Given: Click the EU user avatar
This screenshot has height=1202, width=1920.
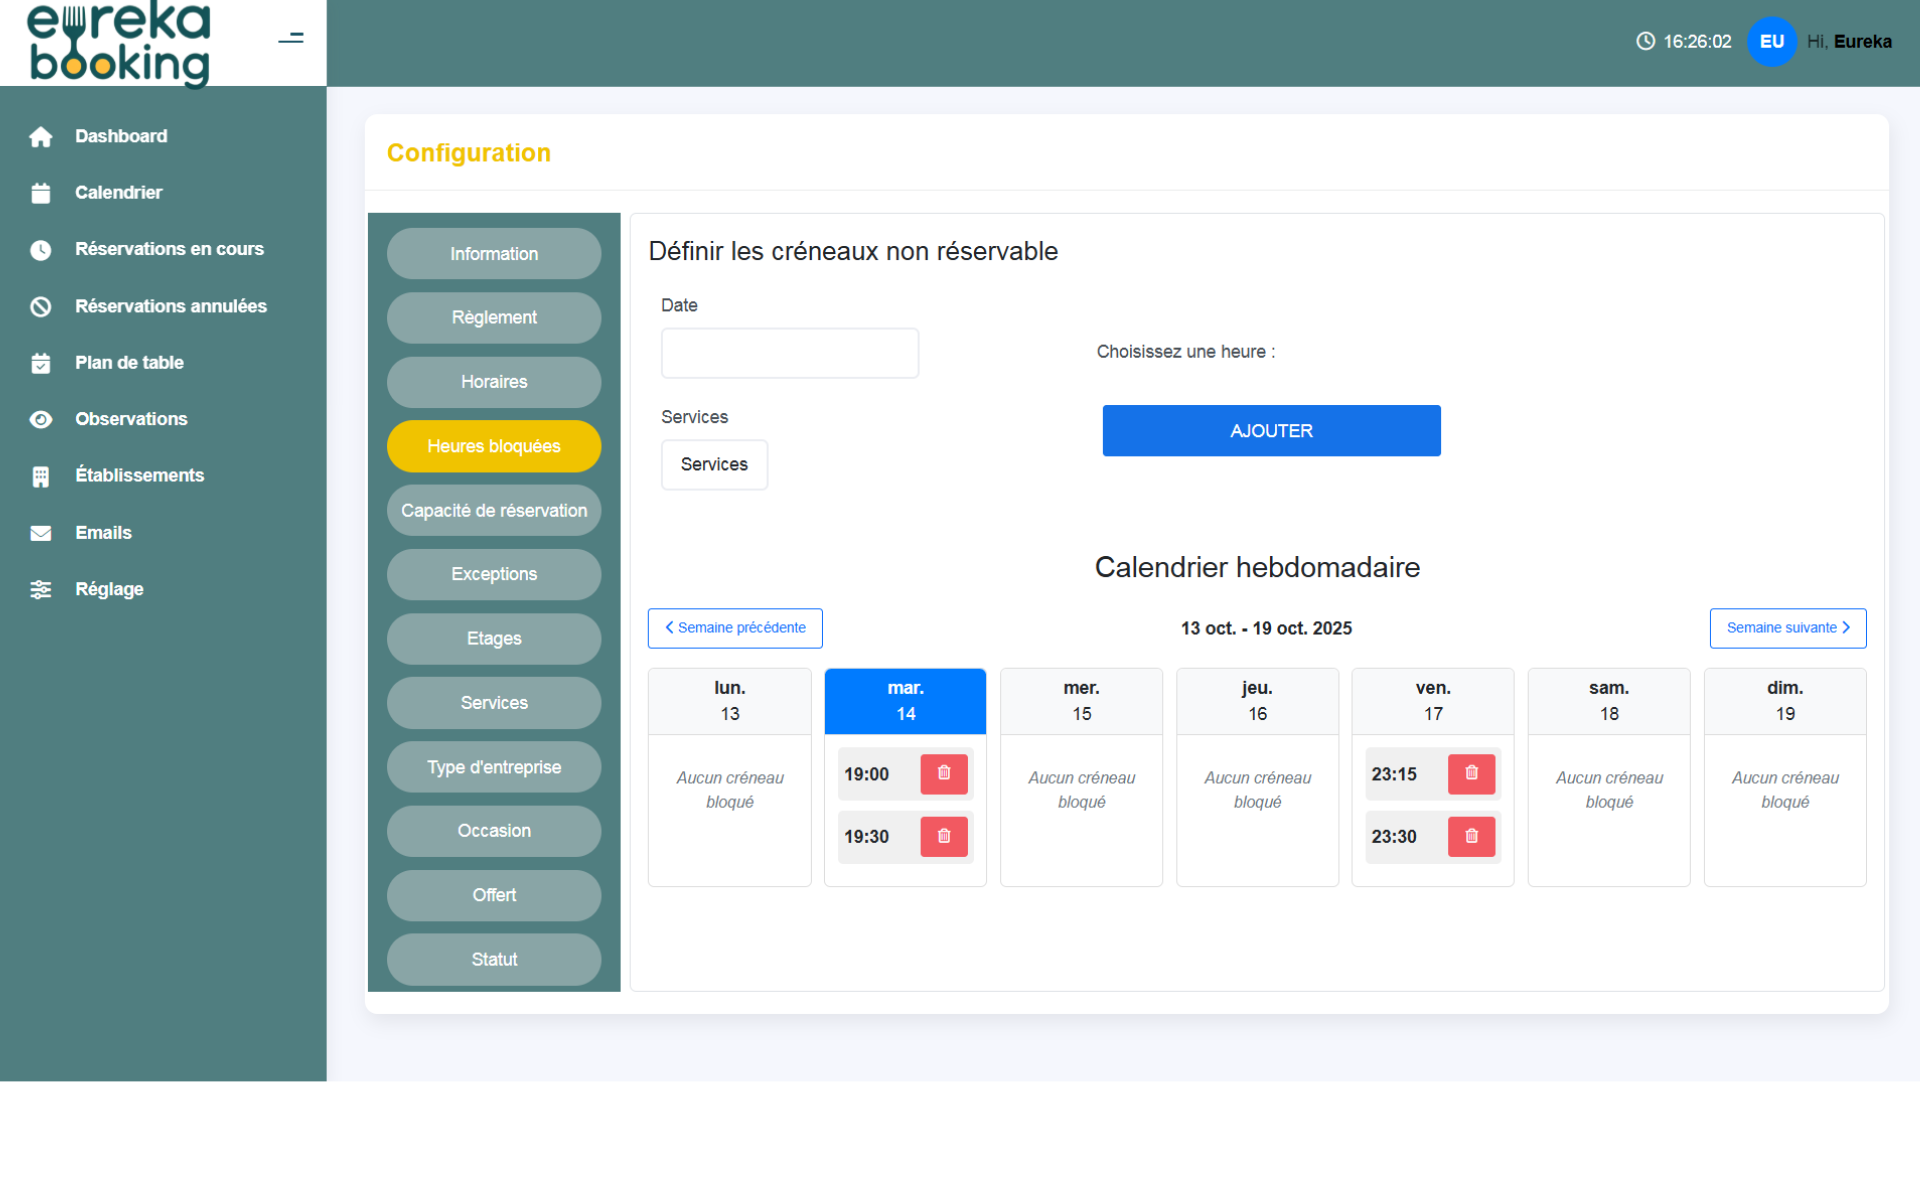Looking at the screenshot, I should pyautogui.click(x=1770, y=42).
